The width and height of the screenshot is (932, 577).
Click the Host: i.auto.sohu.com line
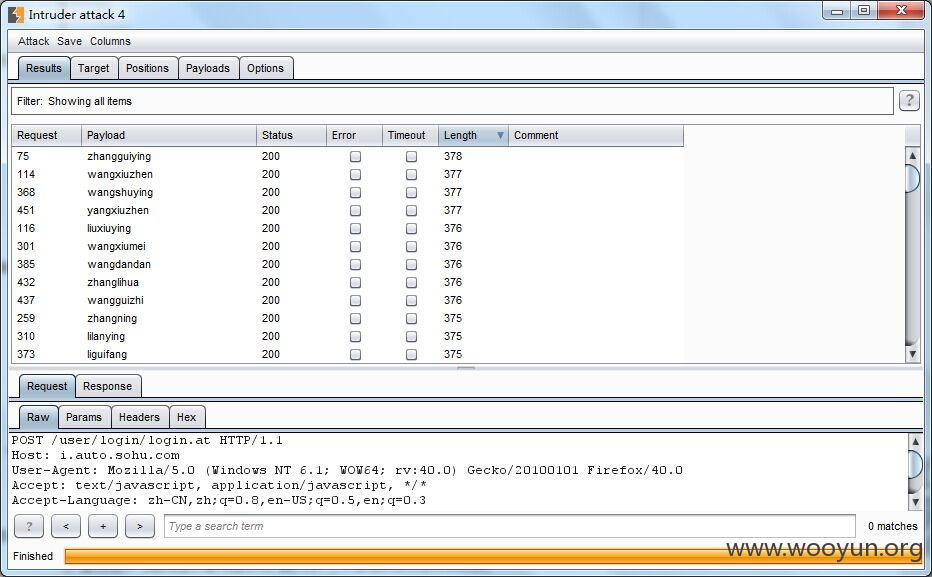click(96, 455)
